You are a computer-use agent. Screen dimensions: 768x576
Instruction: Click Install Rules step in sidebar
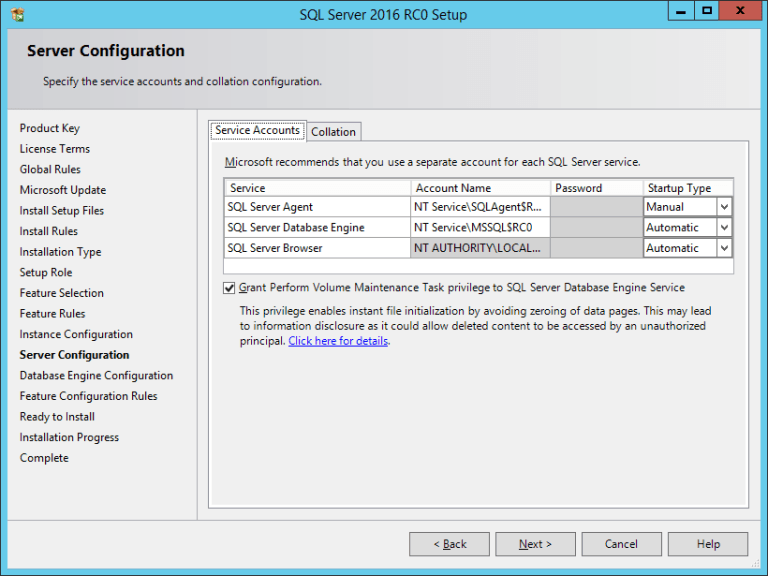coord(48,231)
